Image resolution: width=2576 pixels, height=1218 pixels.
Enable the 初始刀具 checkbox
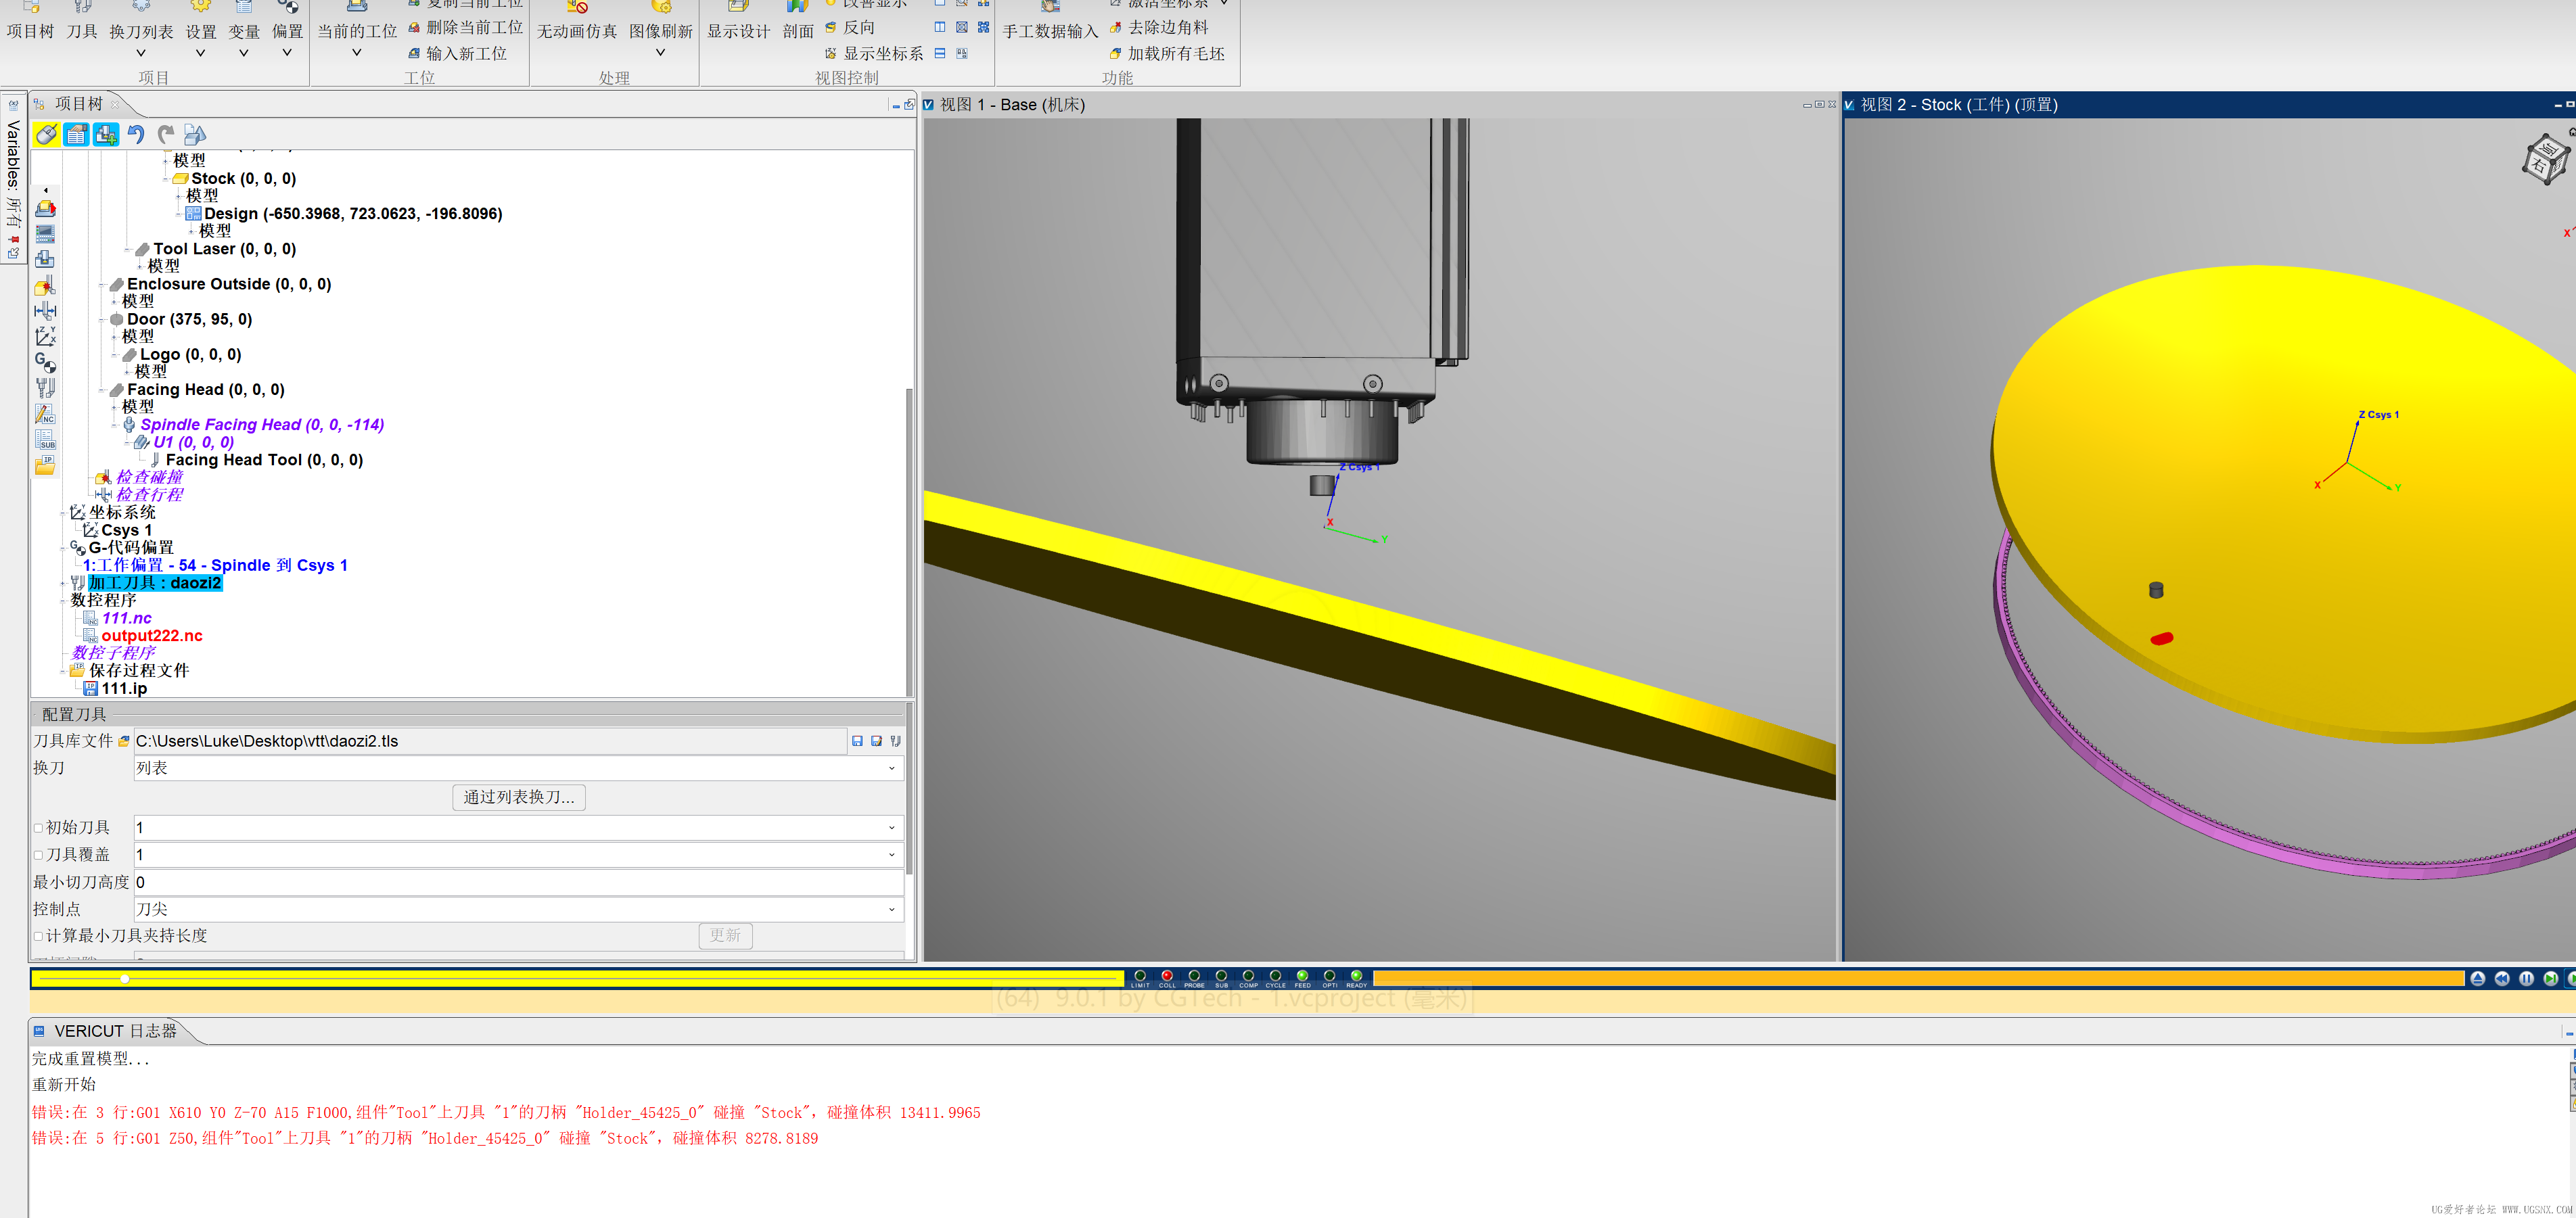click(39, 828)
